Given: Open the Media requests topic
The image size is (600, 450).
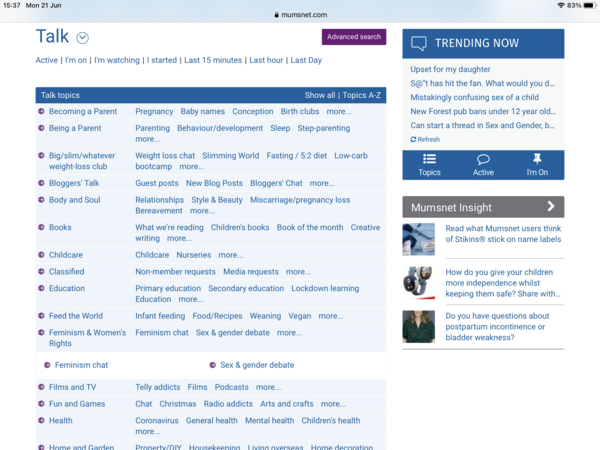Looking at the screenshot, I should click(x=251, y=272).
